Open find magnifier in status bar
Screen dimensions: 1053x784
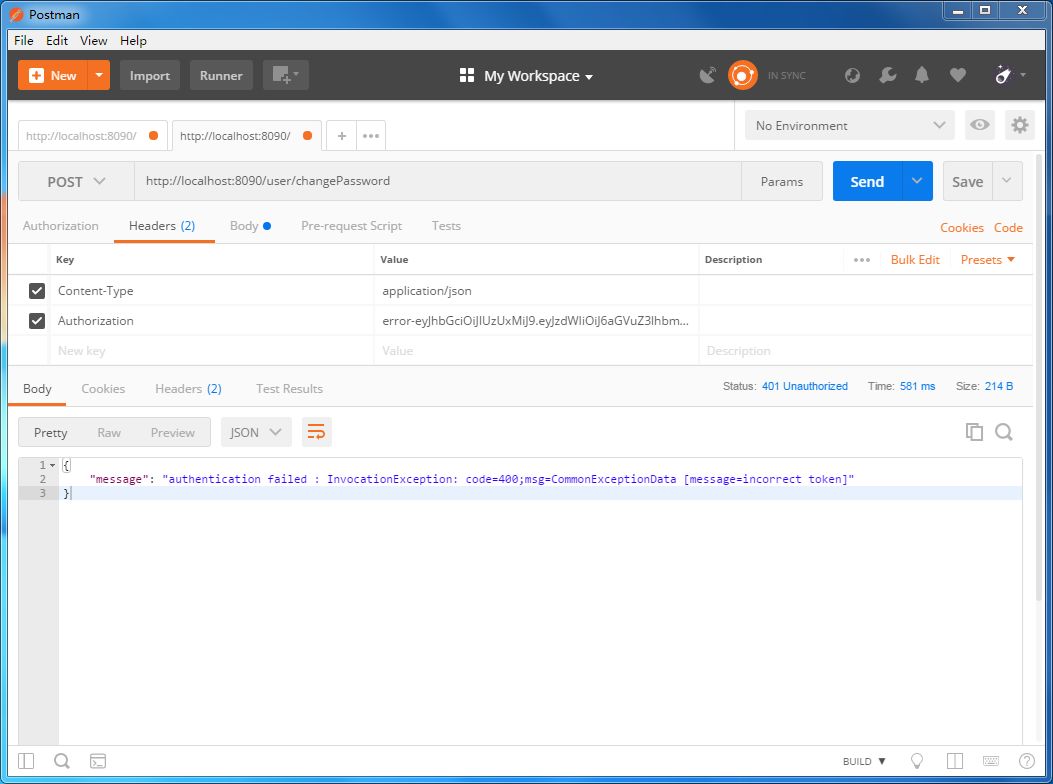tap(62, 760)
